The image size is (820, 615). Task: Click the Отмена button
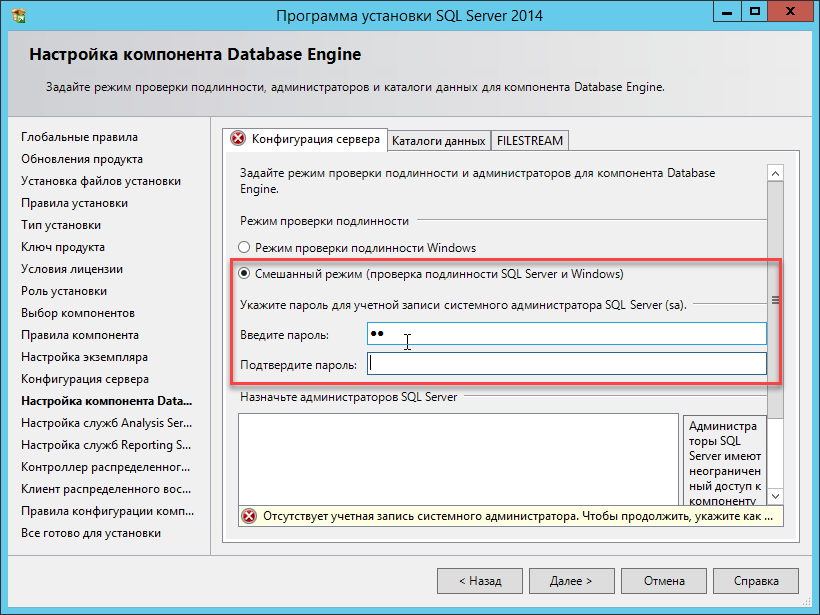664,580
